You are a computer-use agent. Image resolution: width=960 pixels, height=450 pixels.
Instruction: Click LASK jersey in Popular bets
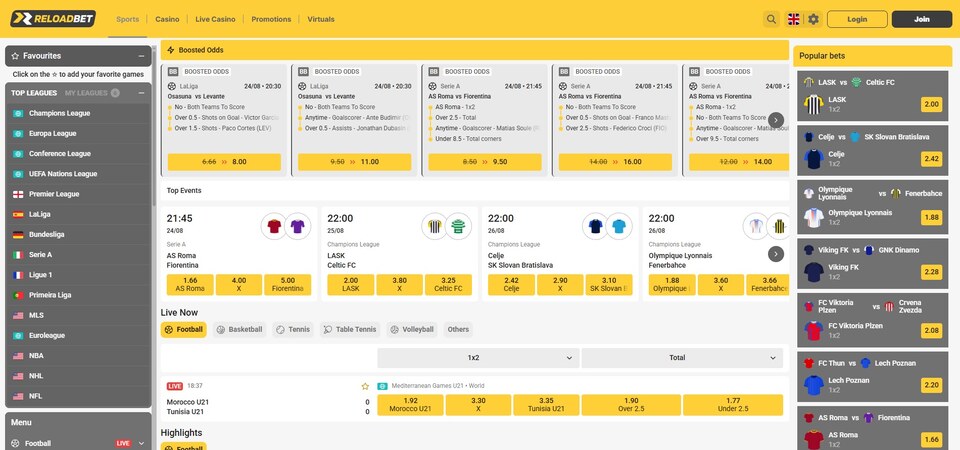coord(814,105)
